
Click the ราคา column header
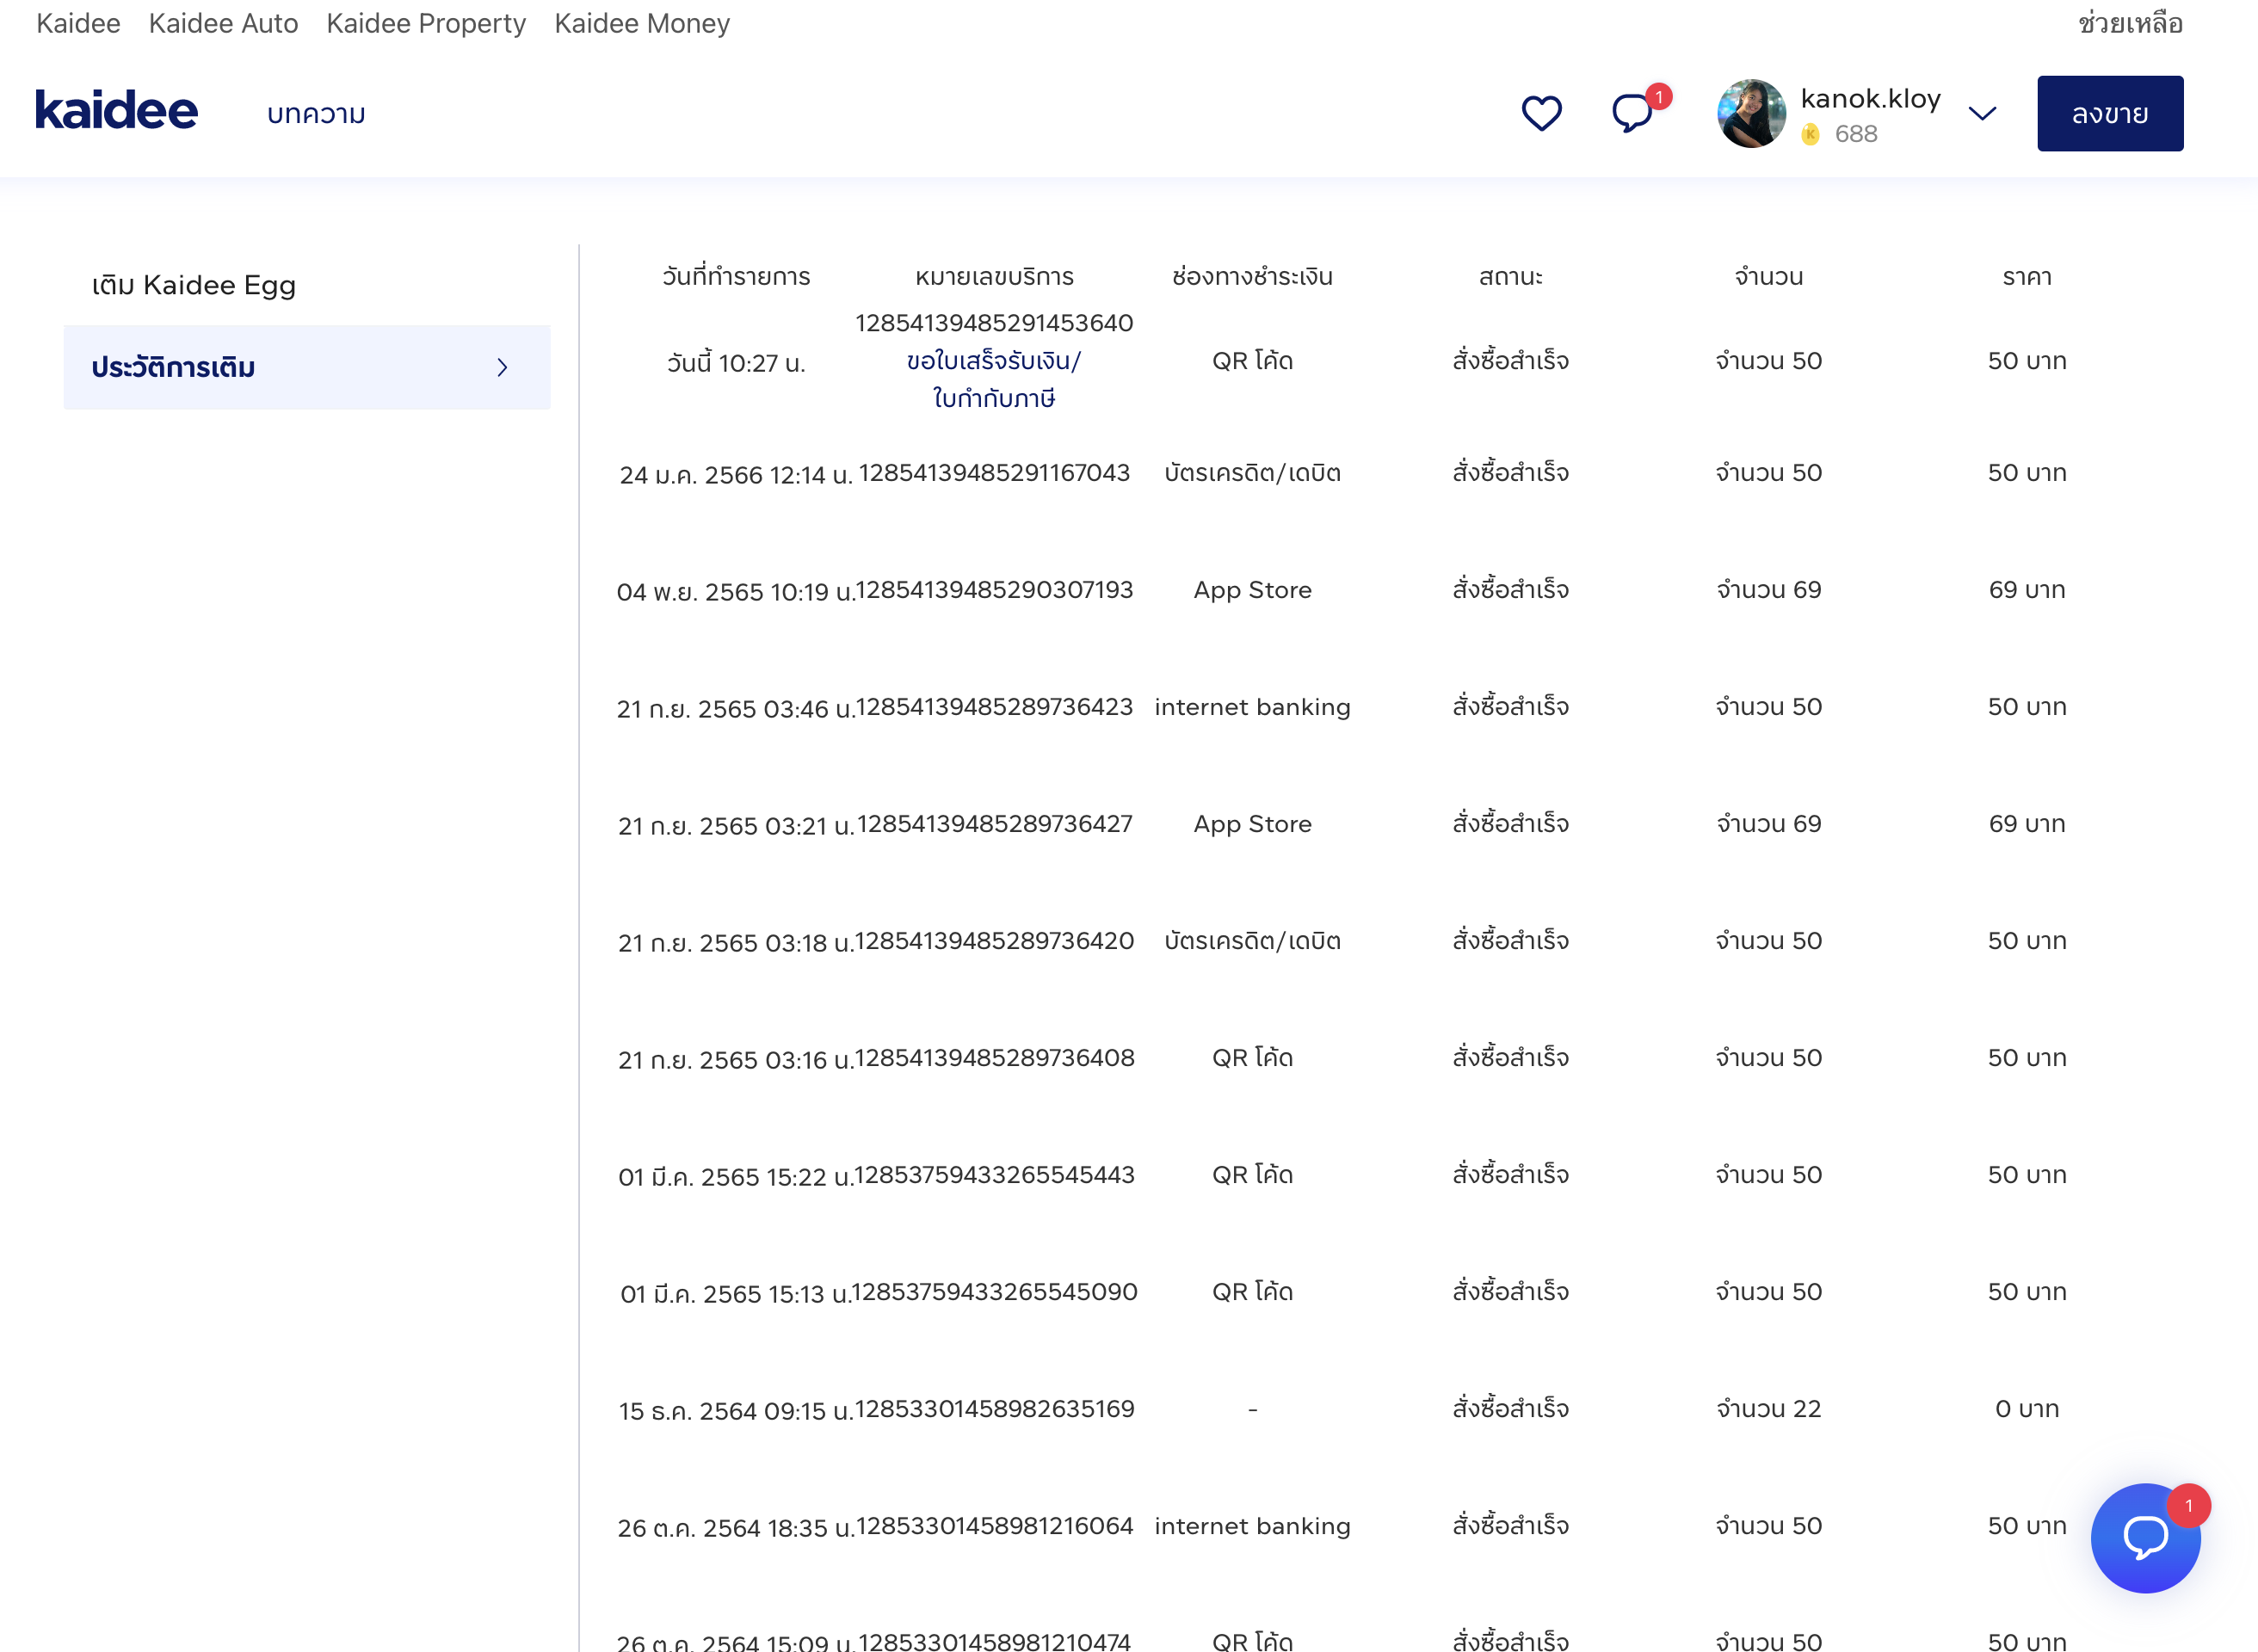click(2026, 276)
